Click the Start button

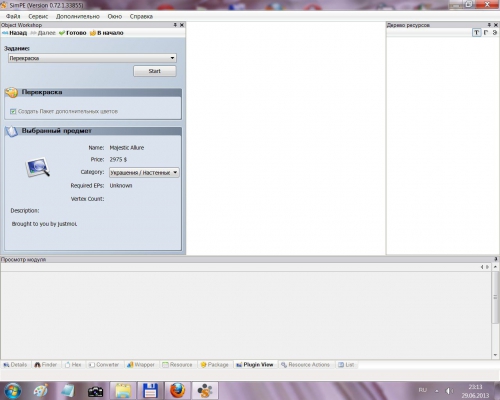tap(155, 71)
